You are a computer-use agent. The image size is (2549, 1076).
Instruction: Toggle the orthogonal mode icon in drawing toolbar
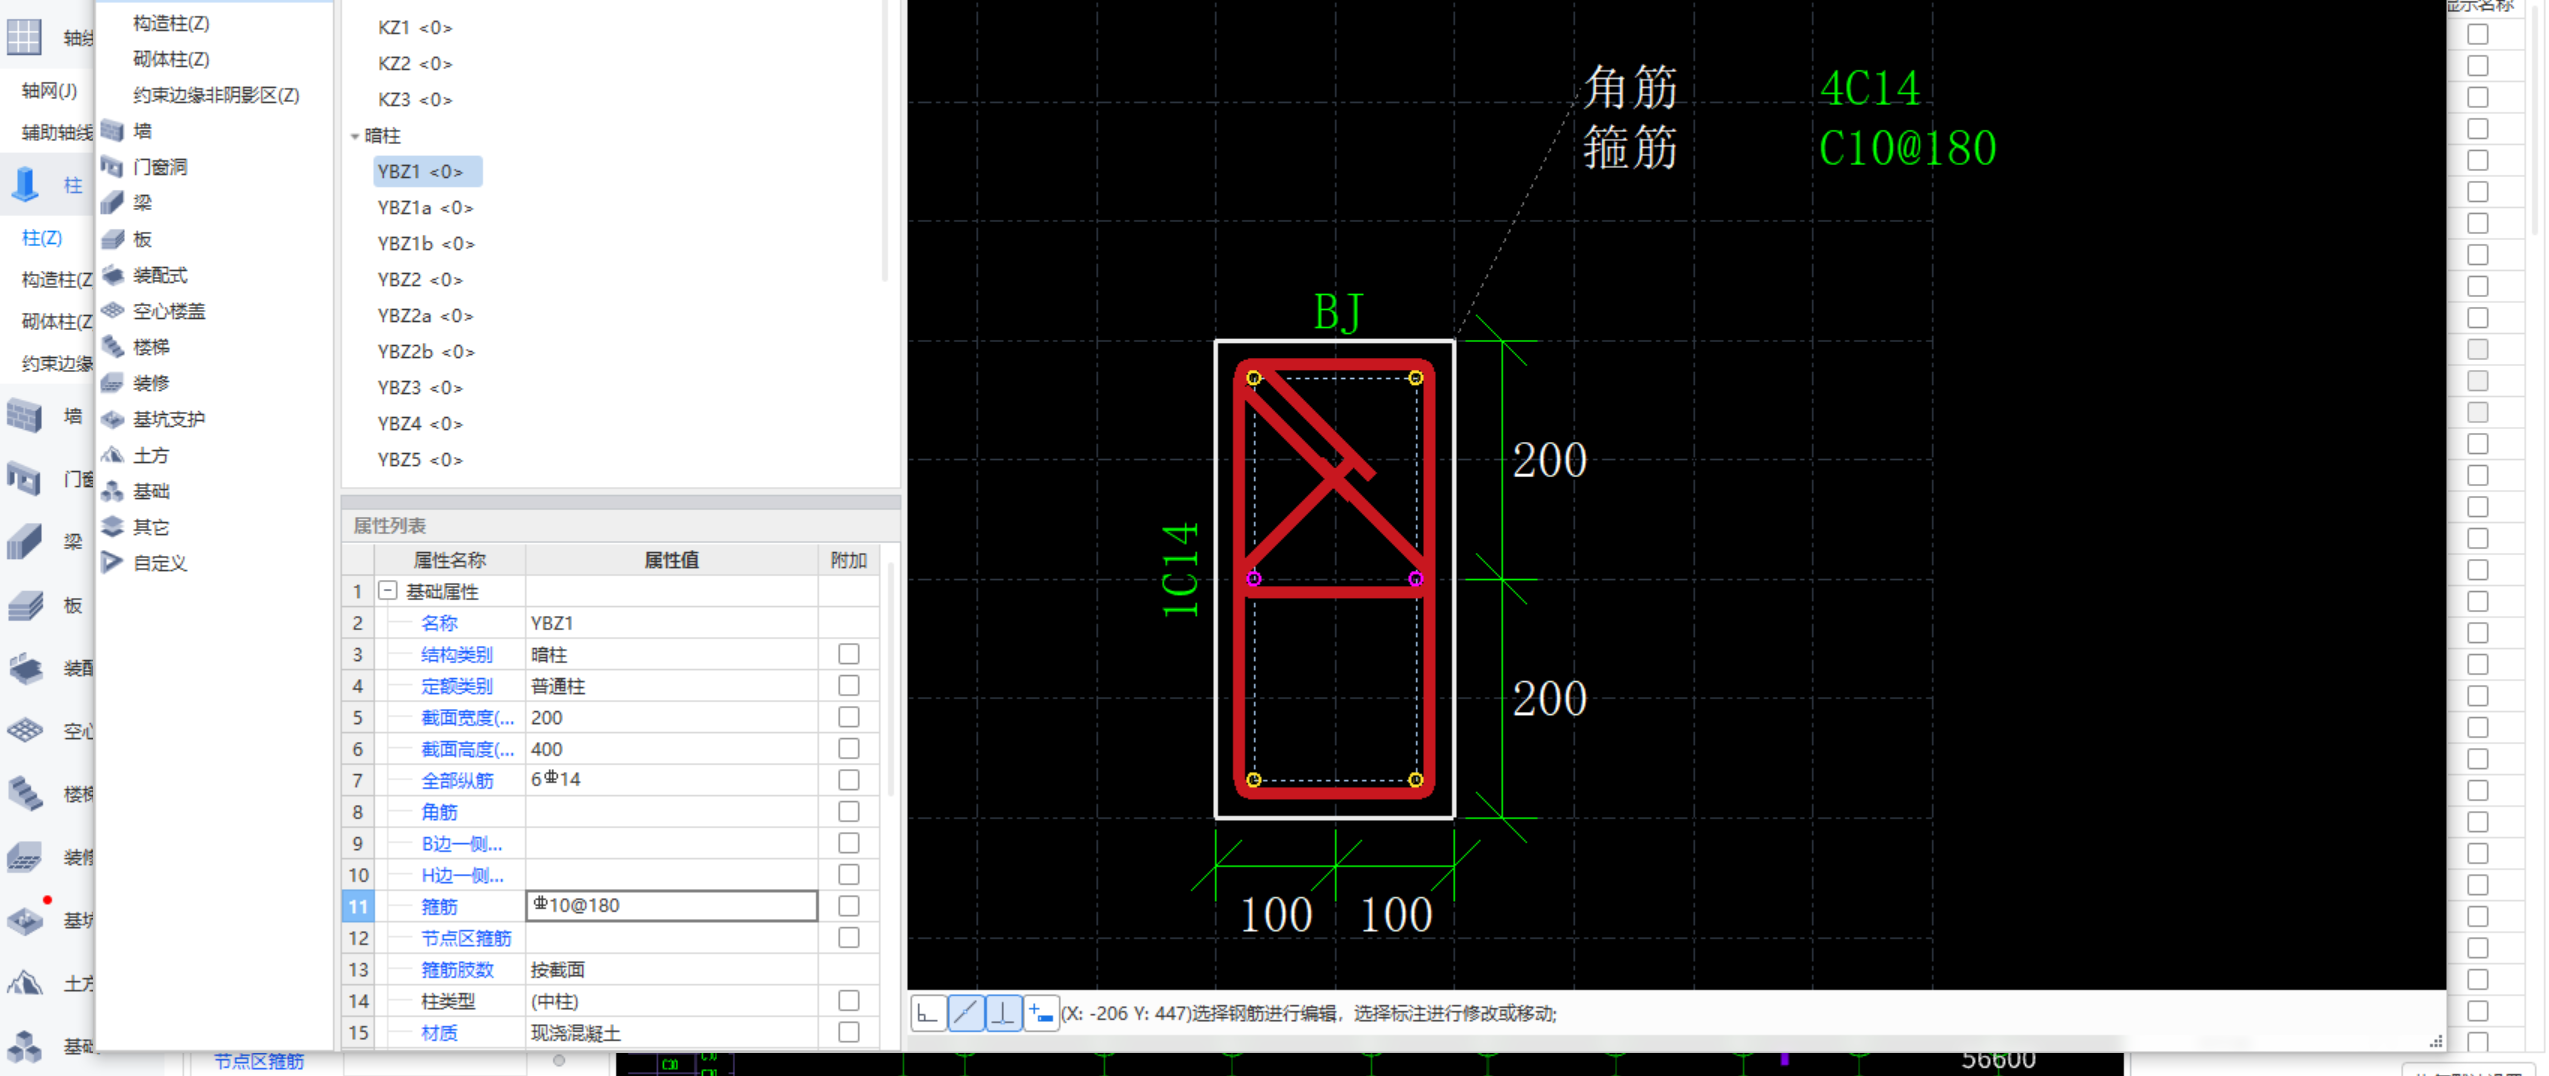[927, 1013]
